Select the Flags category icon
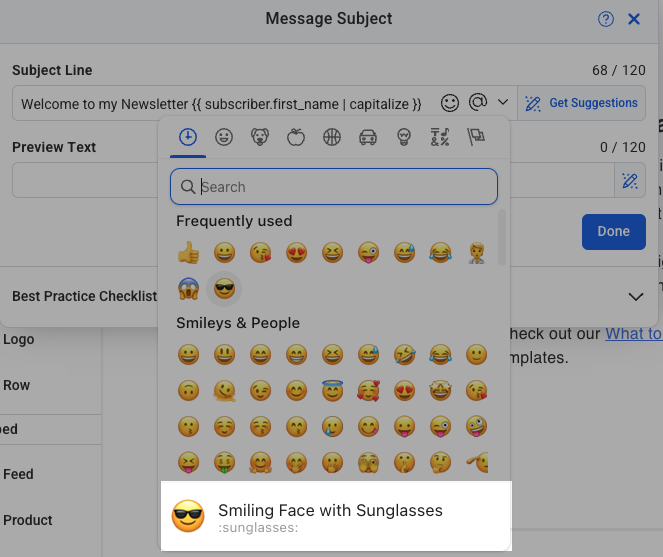Image resolution: width=663 pixels, height=557 pixels. pyautogui.click(x=476, y=138)
